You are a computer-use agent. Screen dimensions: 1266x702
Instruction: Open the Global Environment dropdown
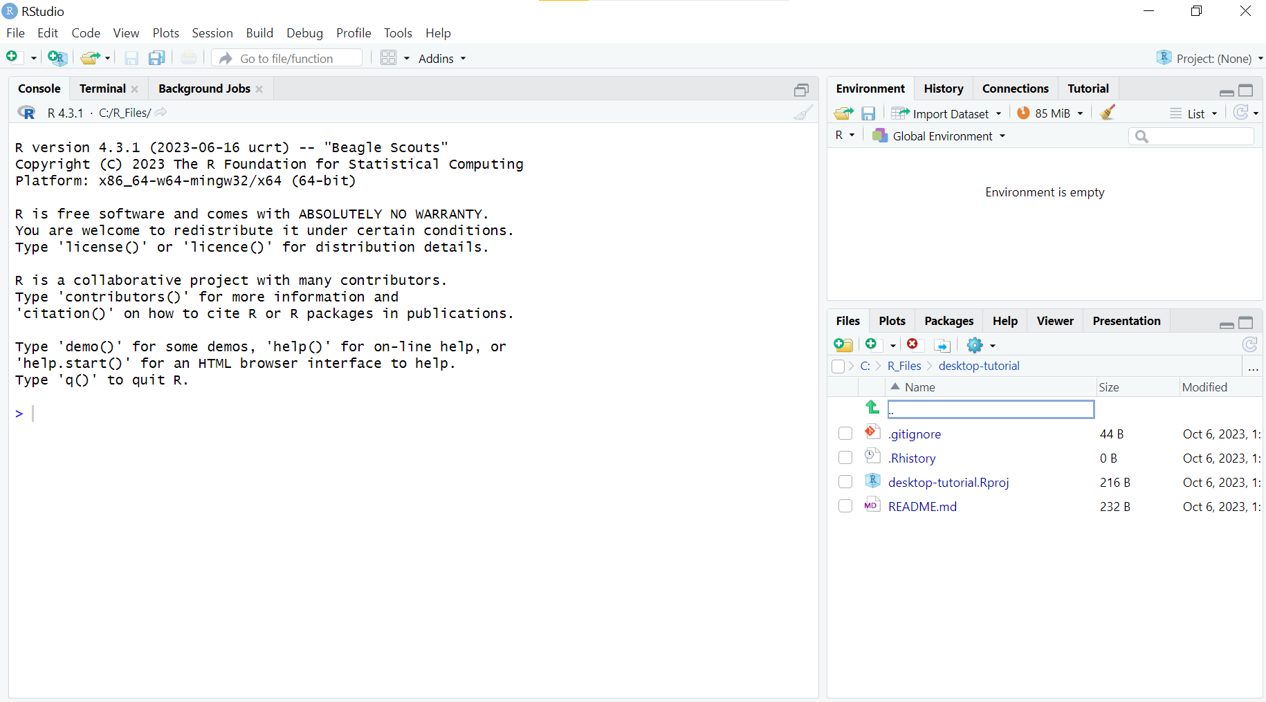(939, 136)
